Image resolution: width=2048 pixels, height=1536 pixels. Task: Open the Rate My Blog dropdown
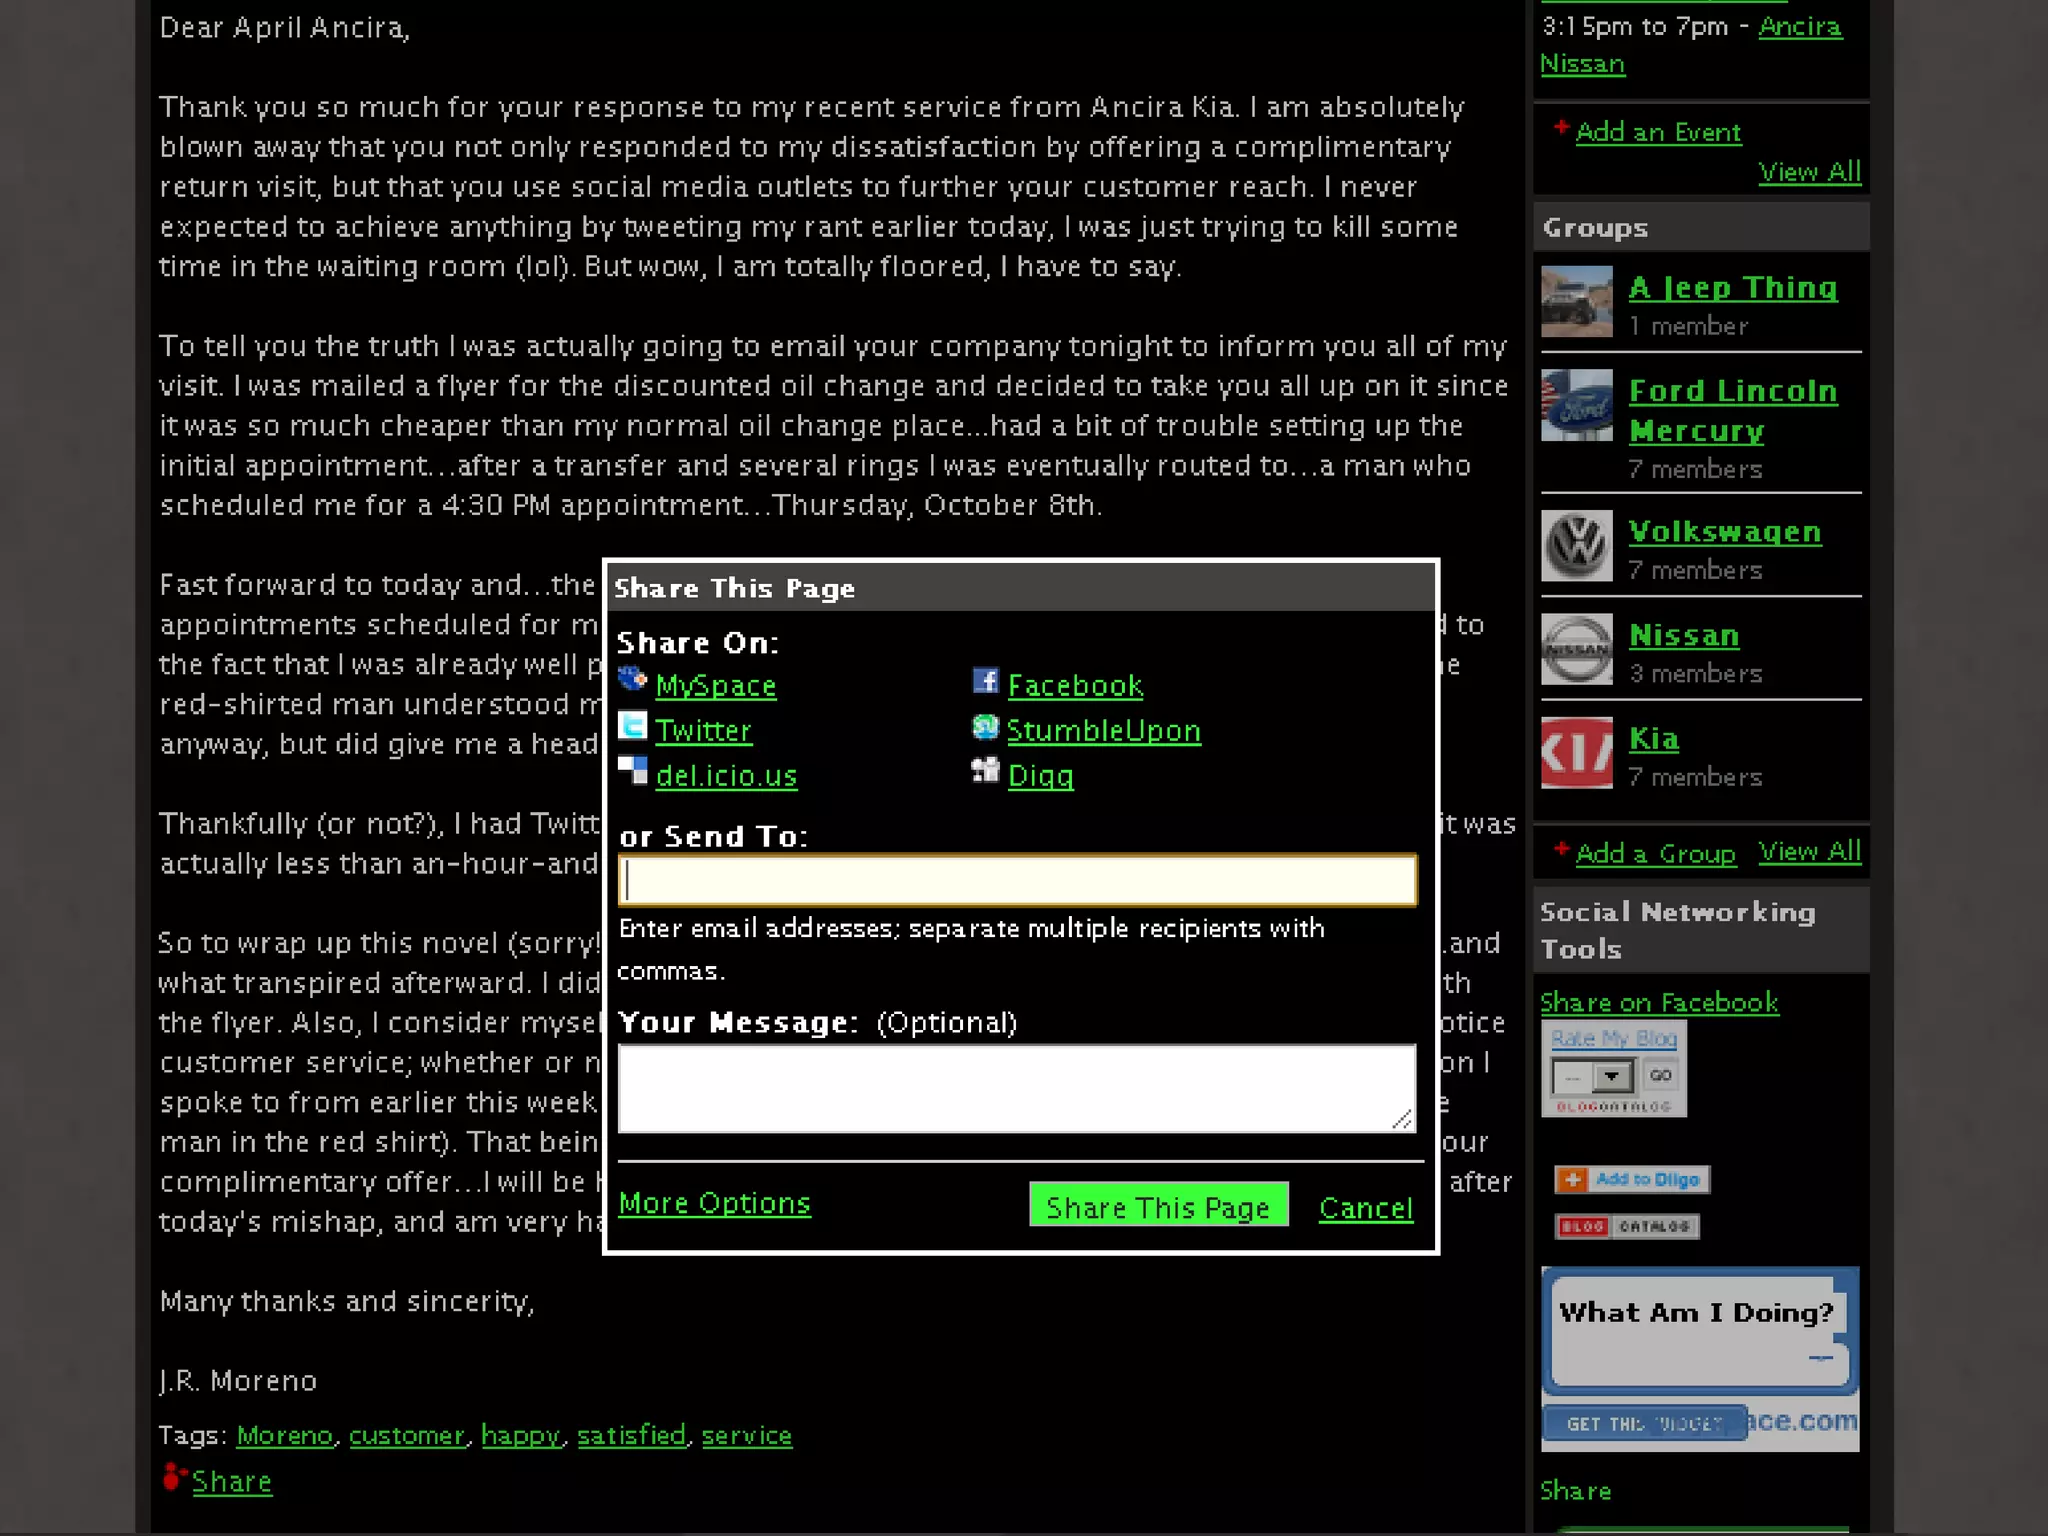tap(1610, 1077)
